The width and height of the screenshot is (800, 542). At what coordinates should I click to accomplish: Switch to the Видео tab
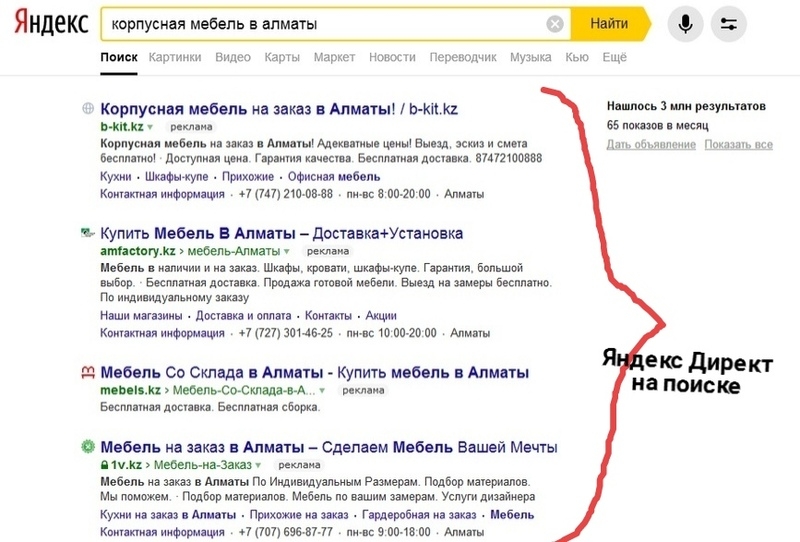click(233, 57)
